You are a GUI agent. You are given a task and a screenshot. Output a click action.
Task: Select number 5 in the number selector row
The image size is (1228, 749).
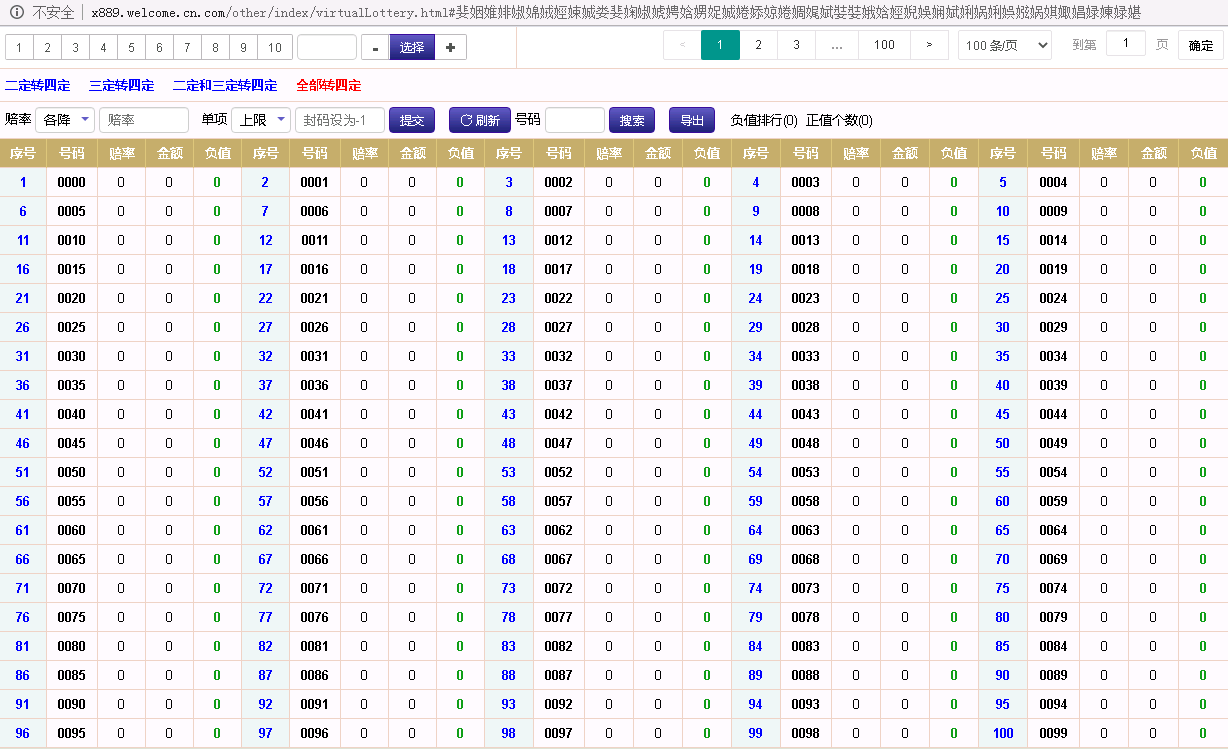point(132,46)
